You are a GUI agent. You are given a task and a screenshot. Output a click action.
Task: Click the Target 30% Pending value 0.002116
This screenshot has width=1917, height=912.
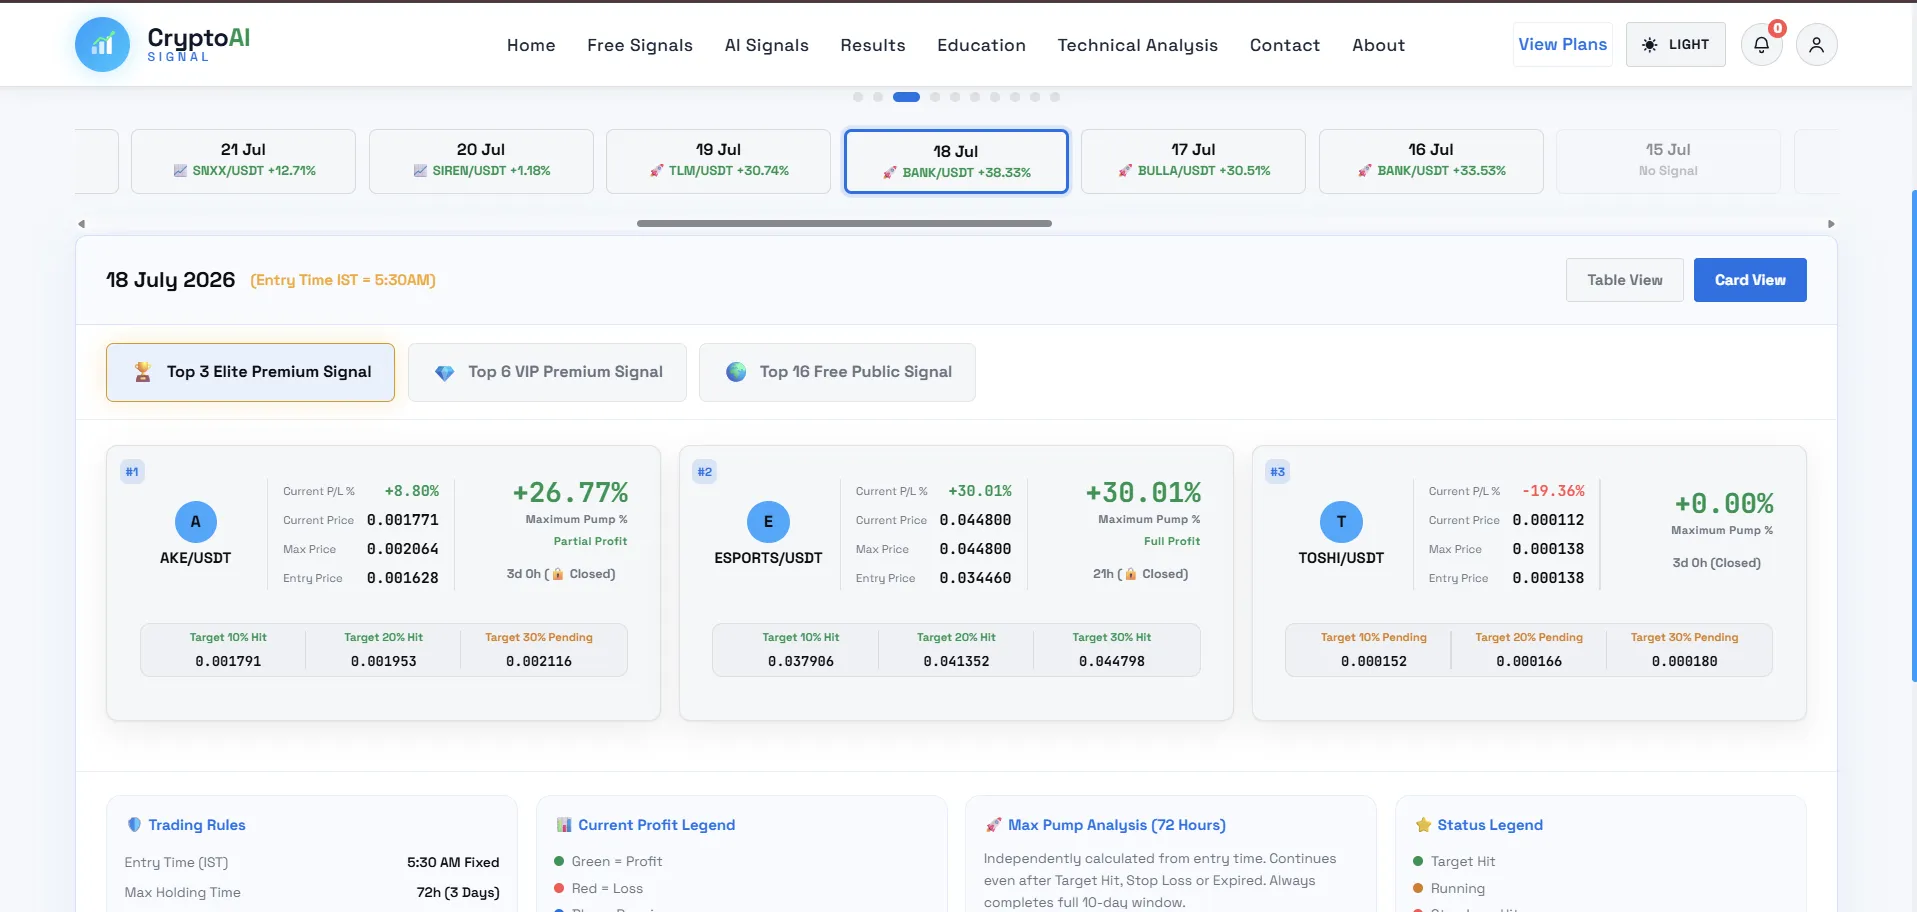point(539,661)
